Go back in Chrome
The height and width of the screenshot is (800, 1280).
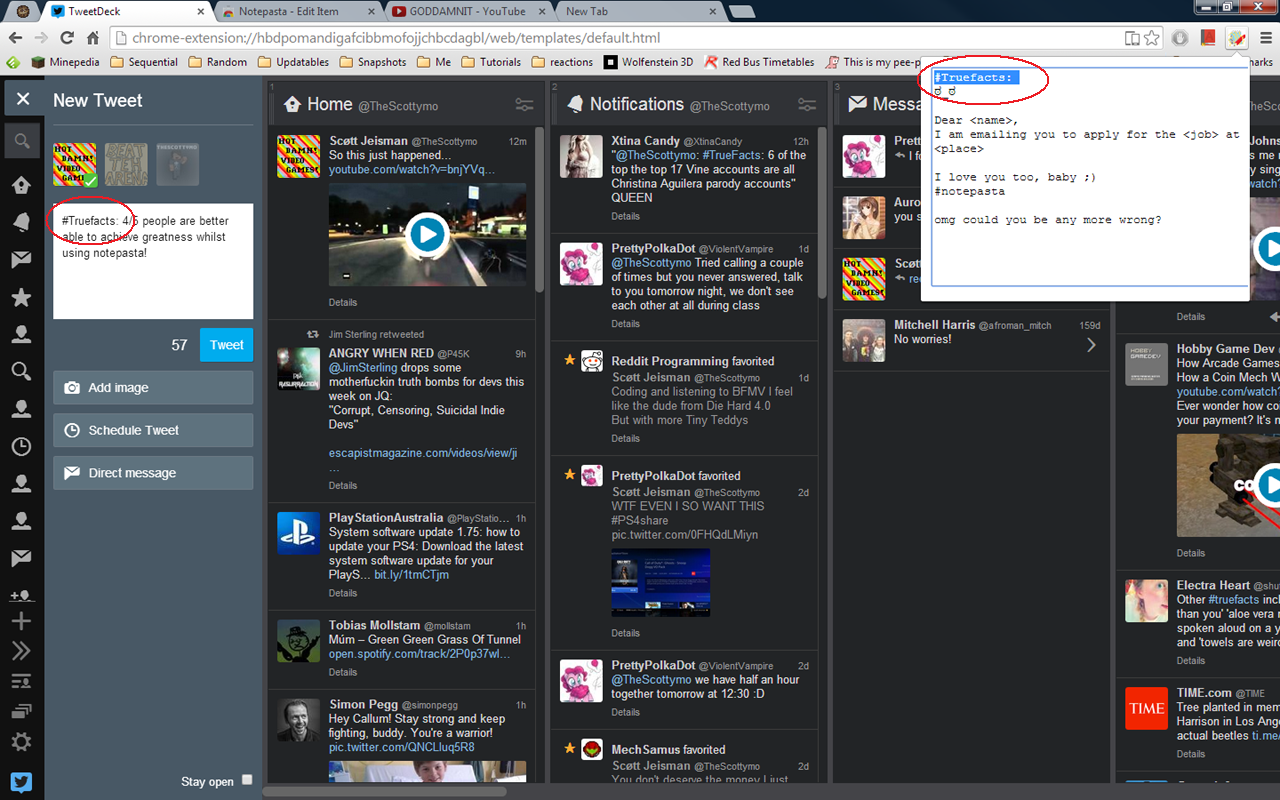(x=15, y=38)
